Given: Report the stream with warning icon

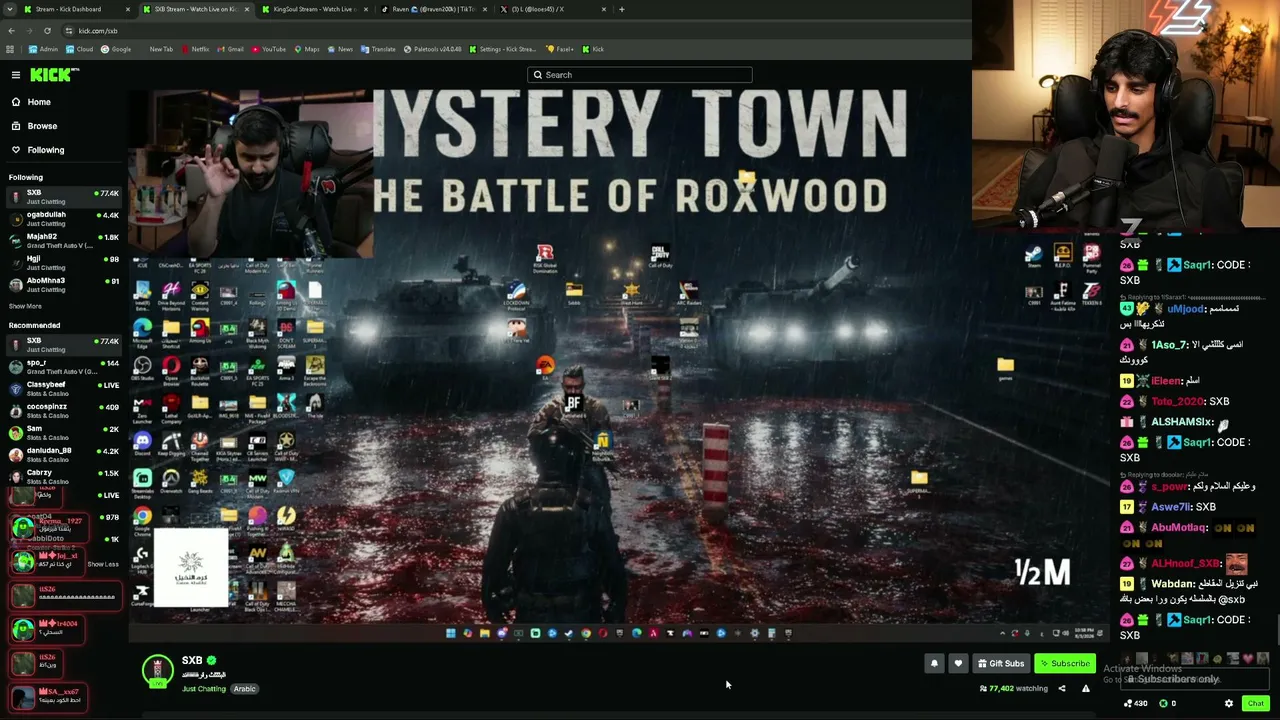Looking at the screenshot, I should [x=1085, y=688].
